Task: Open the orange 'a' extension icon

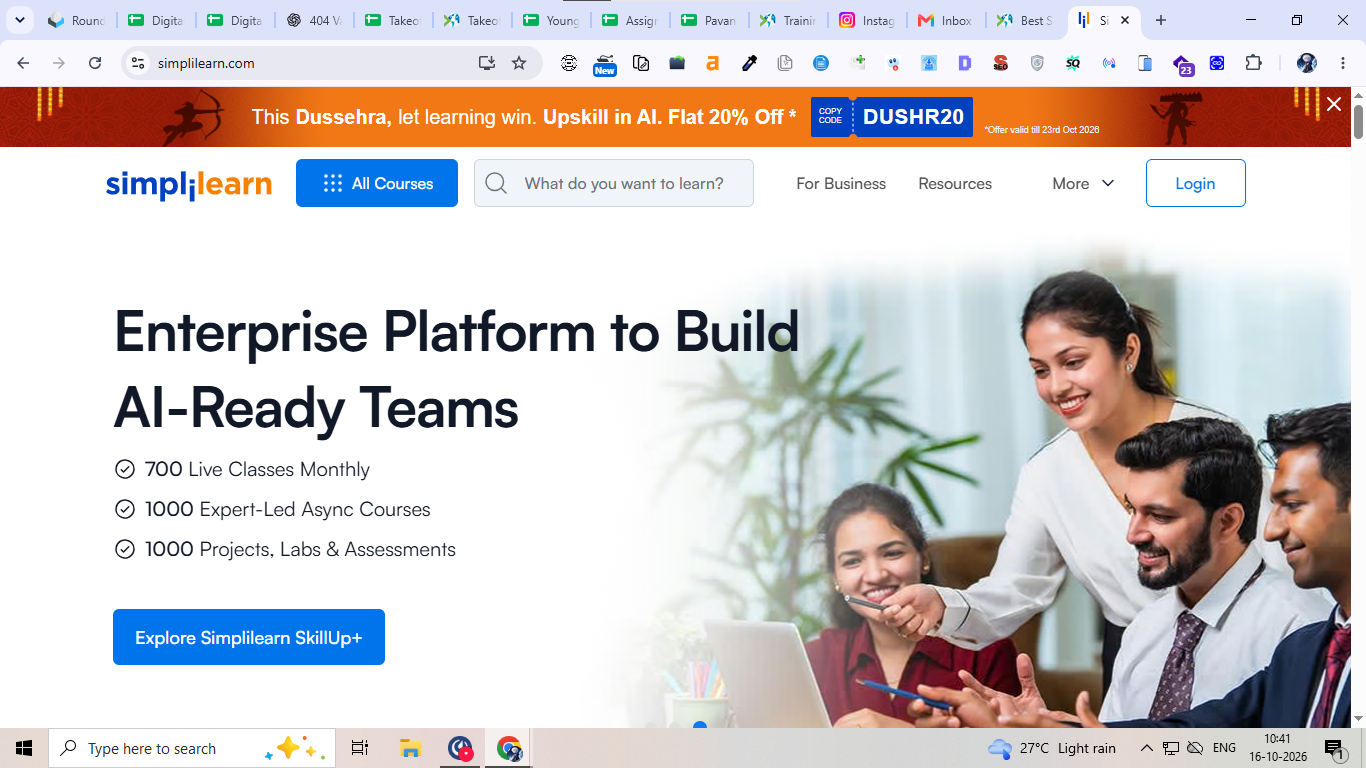Action: point(713,63)
